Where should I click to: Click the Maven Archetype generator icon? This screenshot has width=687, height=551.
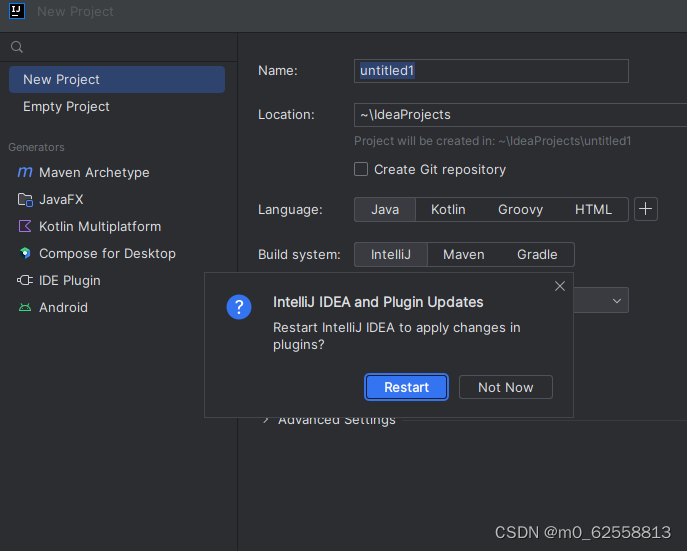tap(25, 172)
